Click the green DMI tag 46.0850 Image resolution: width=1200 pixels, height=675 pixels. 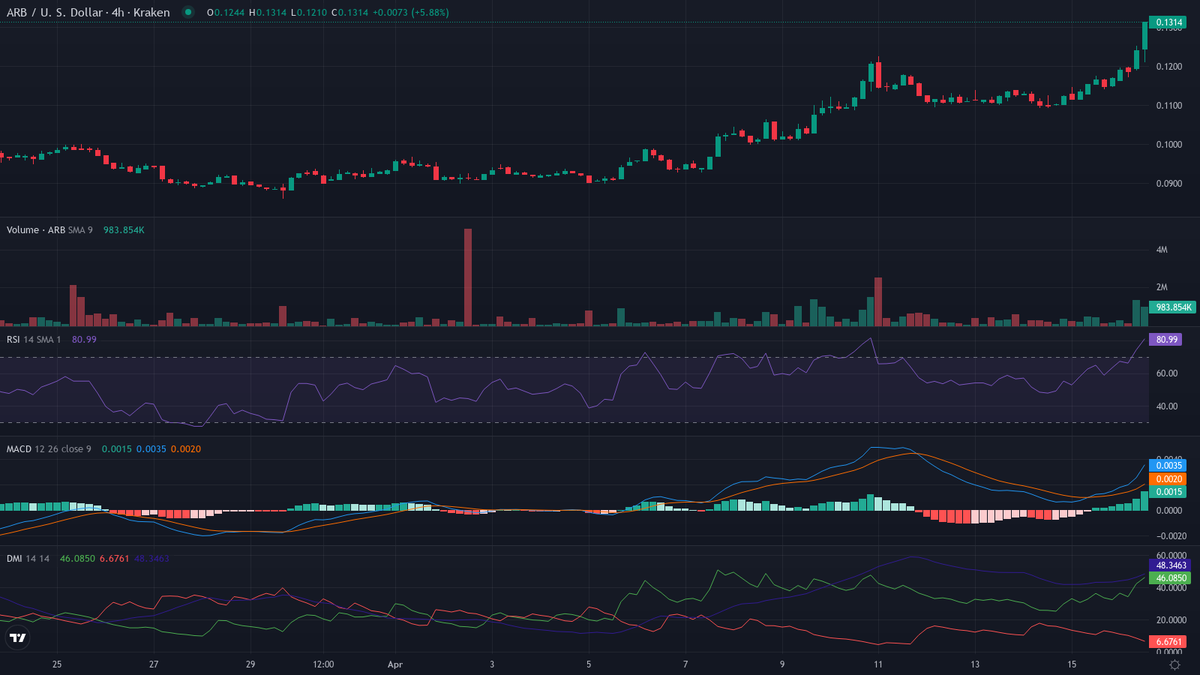1169,578
